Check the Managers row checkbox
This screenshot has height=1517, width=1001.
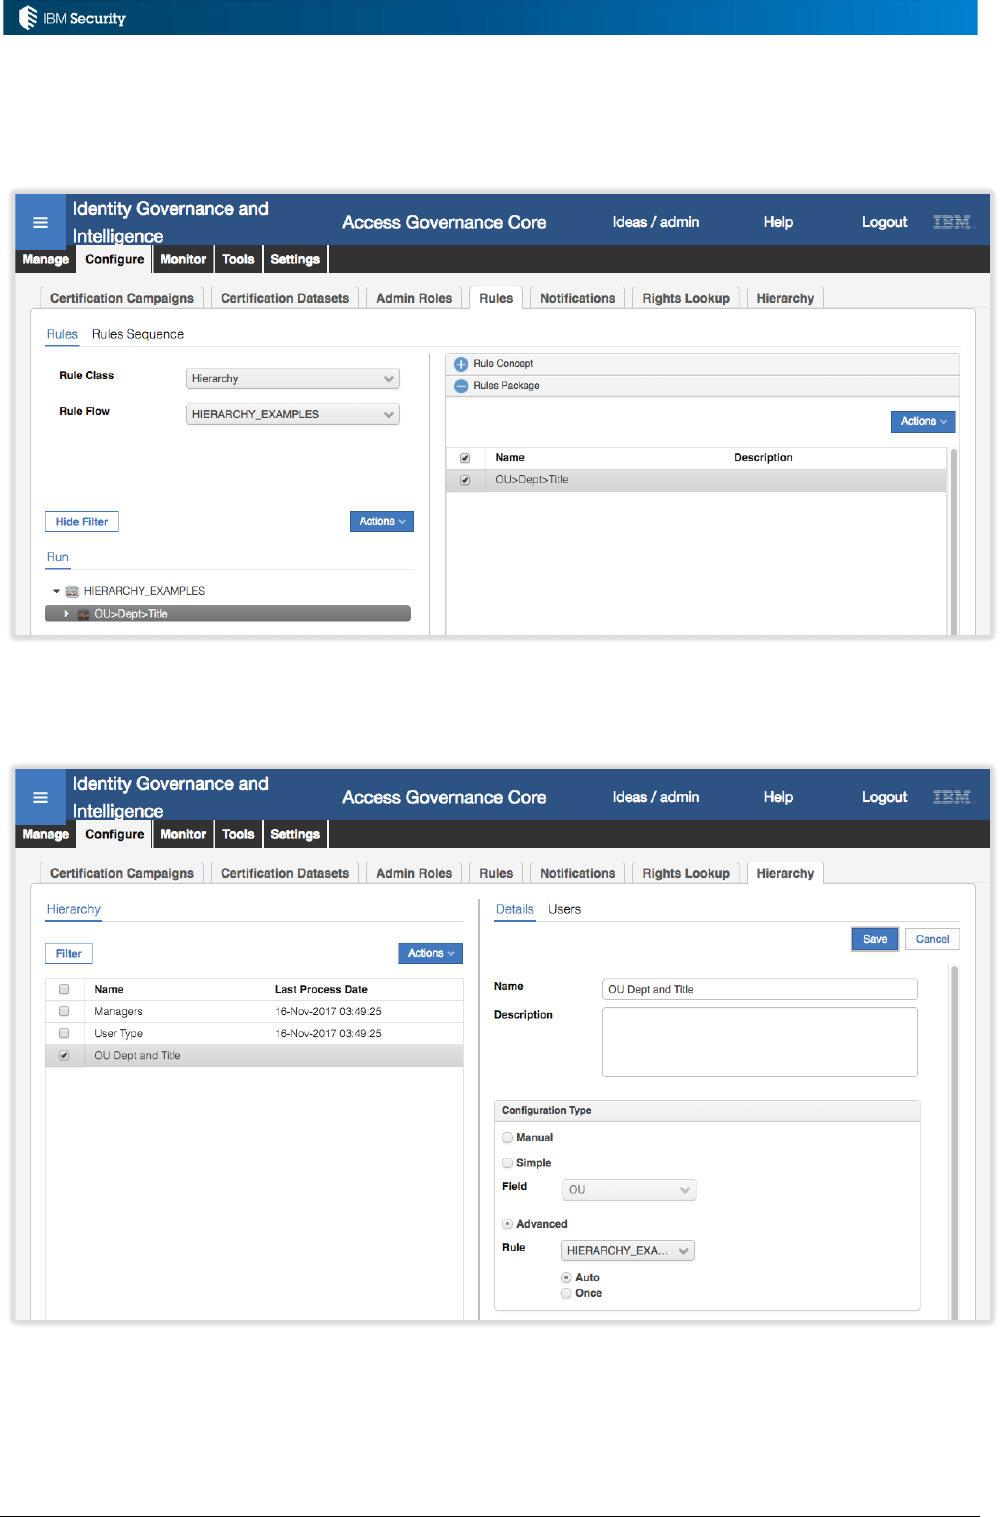click(64, 1011)
